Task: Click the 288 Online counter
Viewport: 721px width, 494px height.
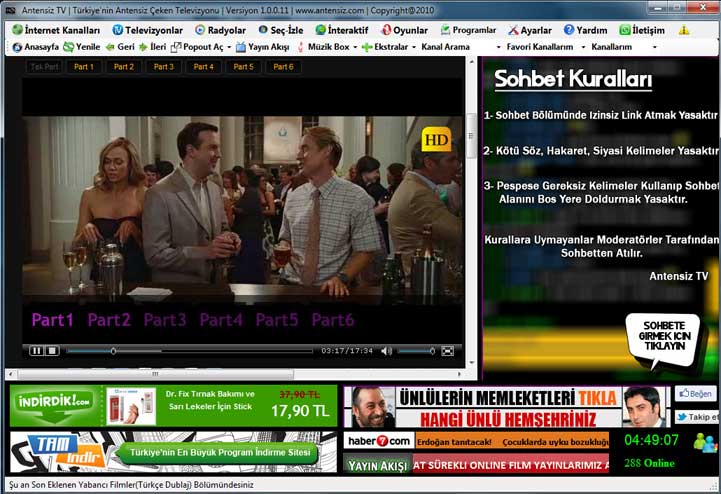Action: [649, 463]
